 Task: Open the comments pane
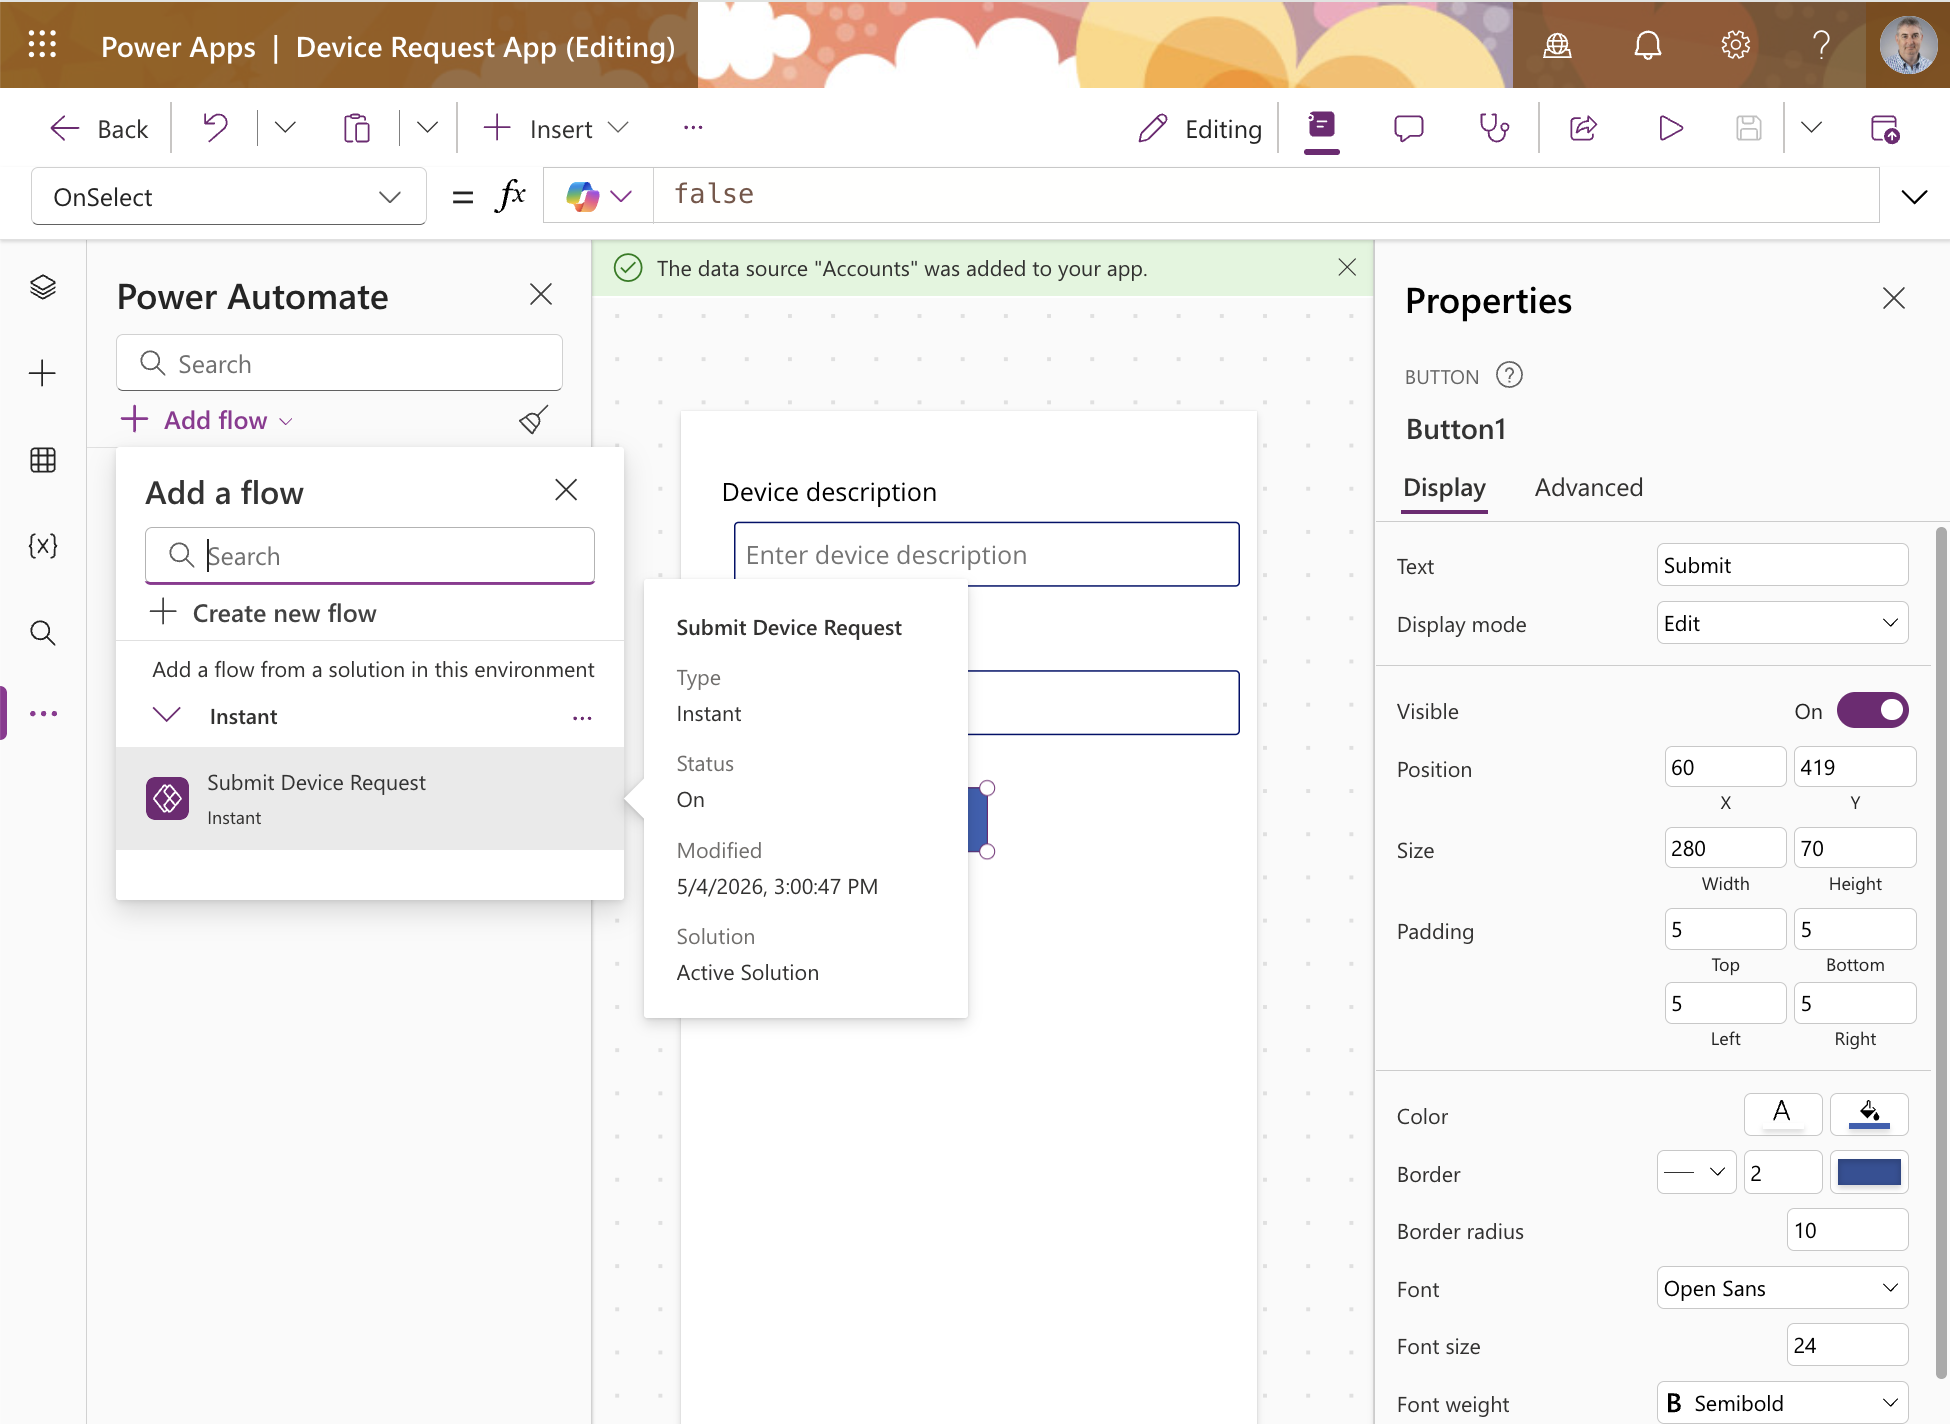[1409, 128]
